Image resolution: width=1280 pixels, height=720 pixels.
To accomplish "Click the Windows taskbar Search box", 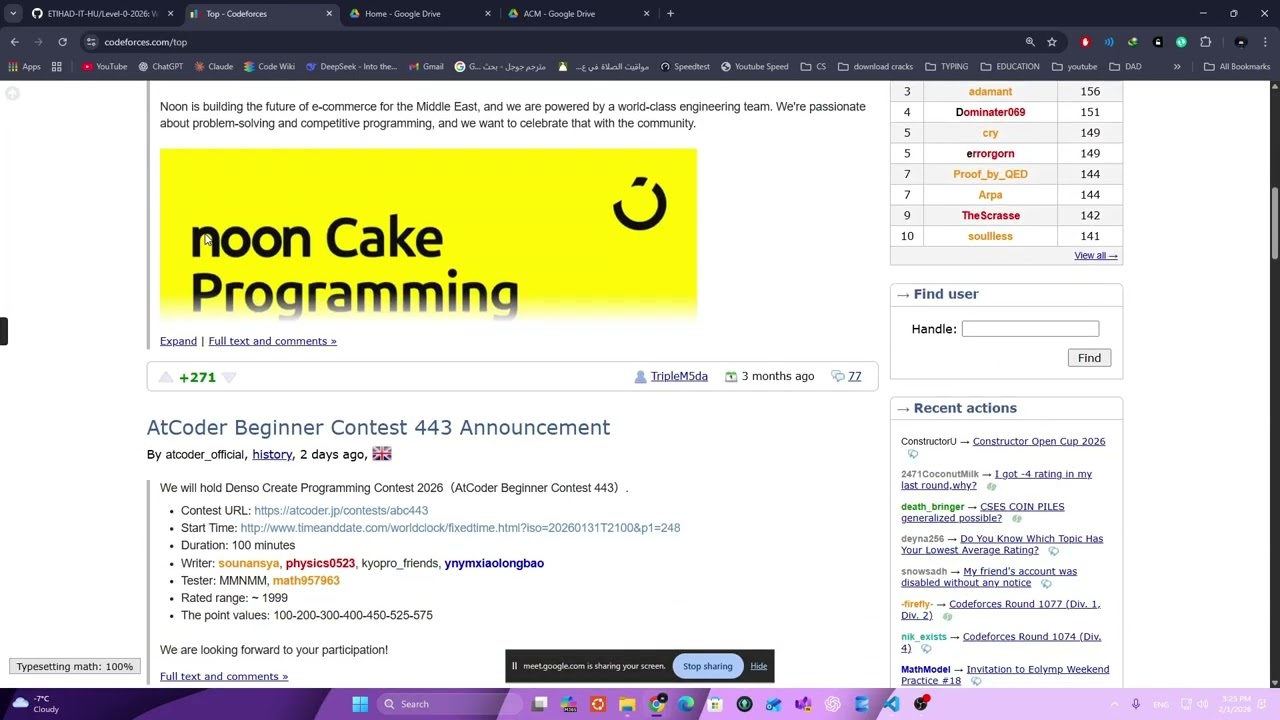I will click(450, 704).
